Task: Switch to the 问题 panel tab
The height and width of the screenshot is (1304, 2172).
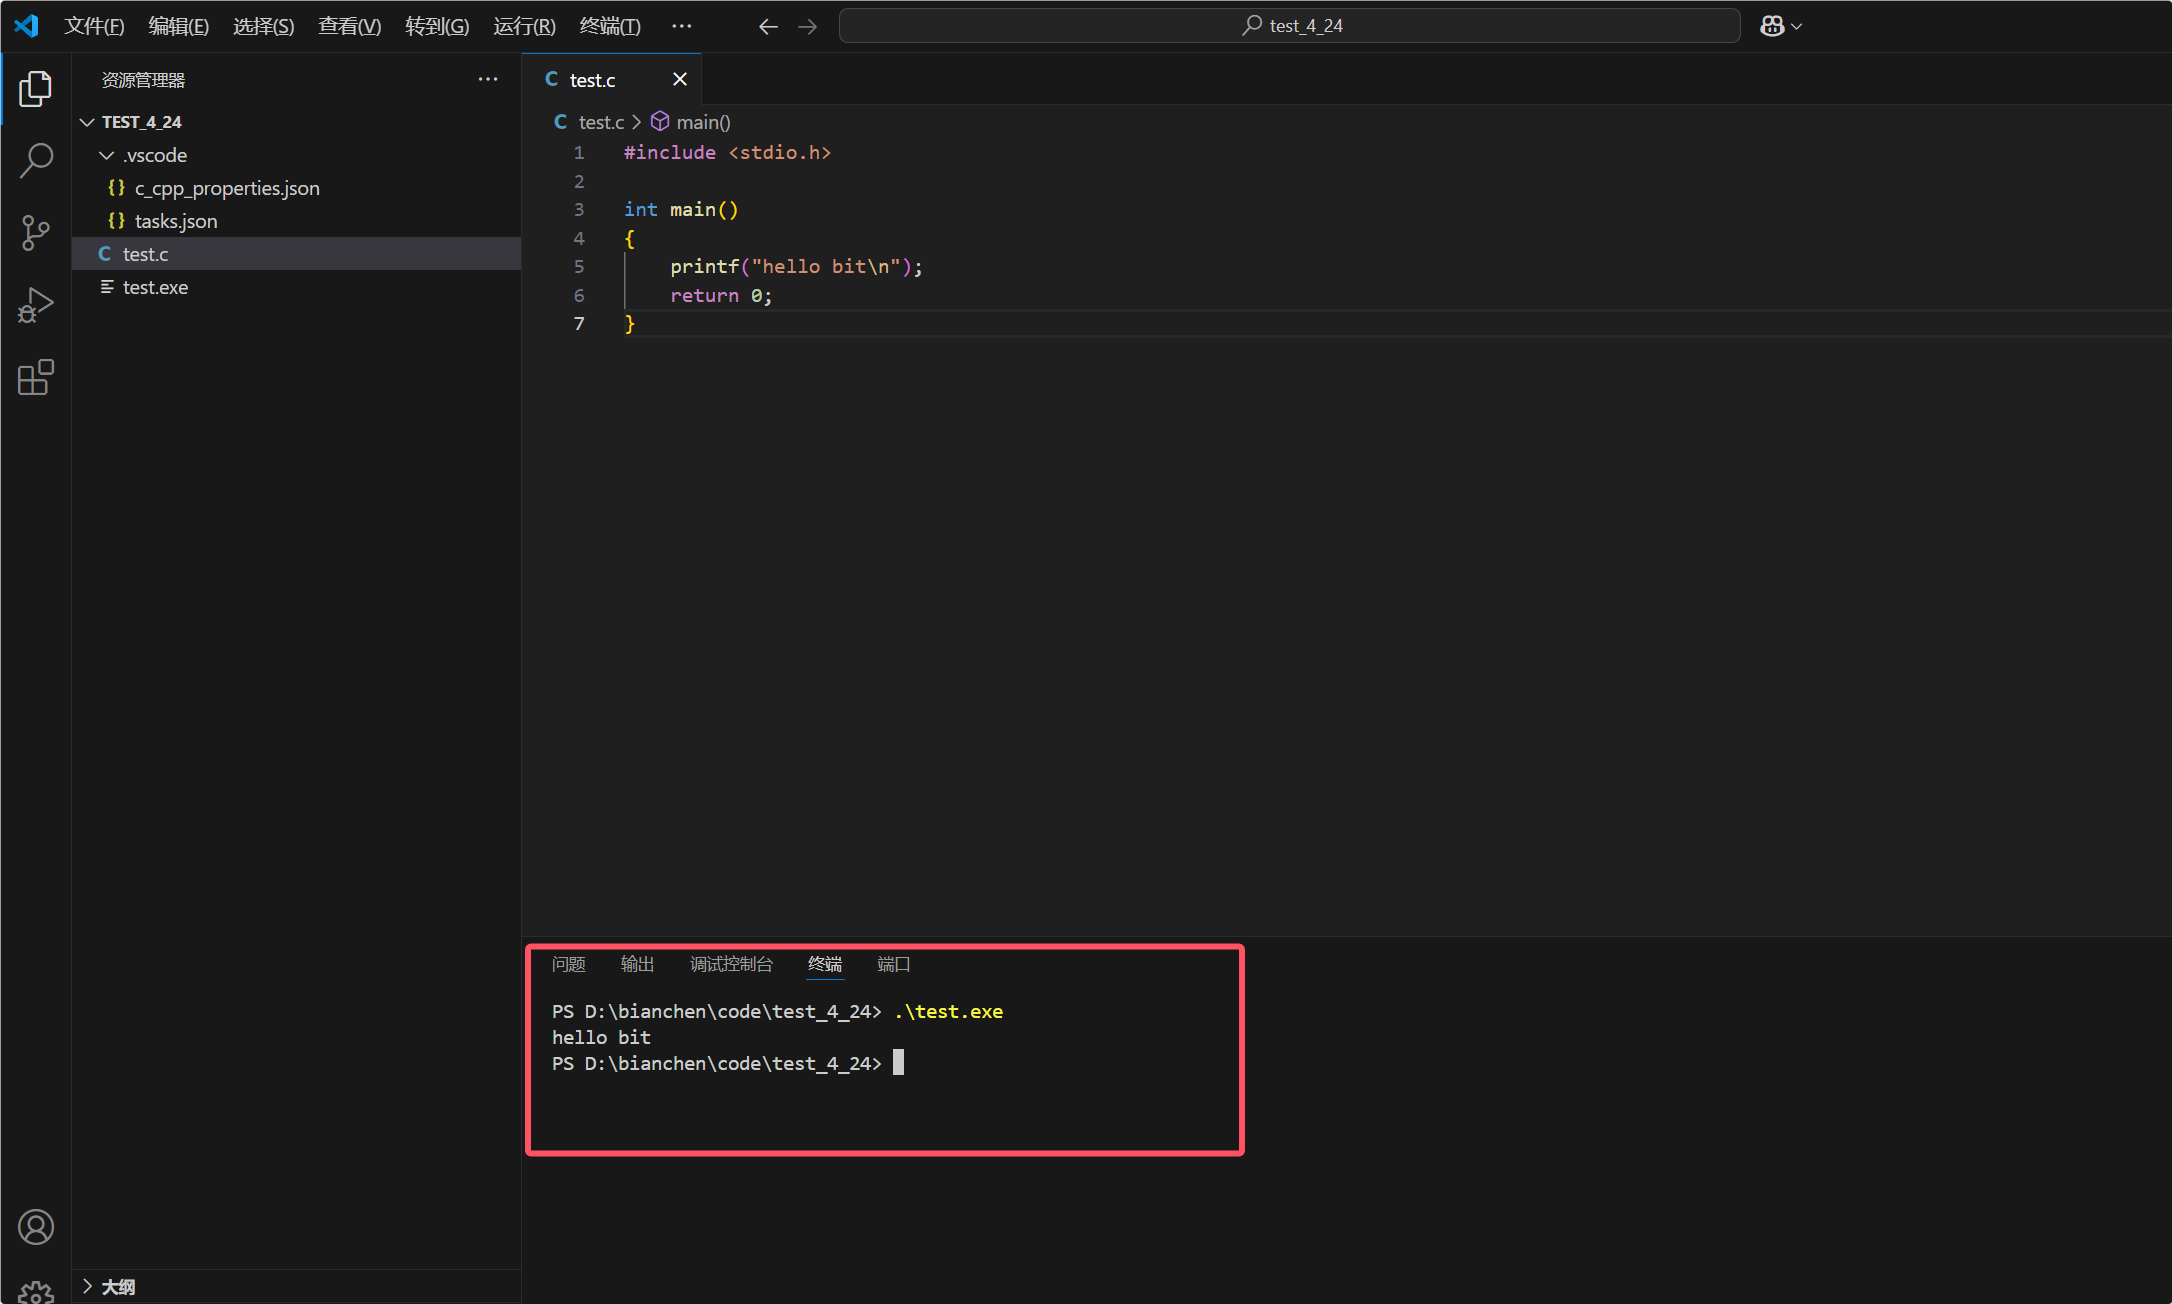Action: point(568,964)
